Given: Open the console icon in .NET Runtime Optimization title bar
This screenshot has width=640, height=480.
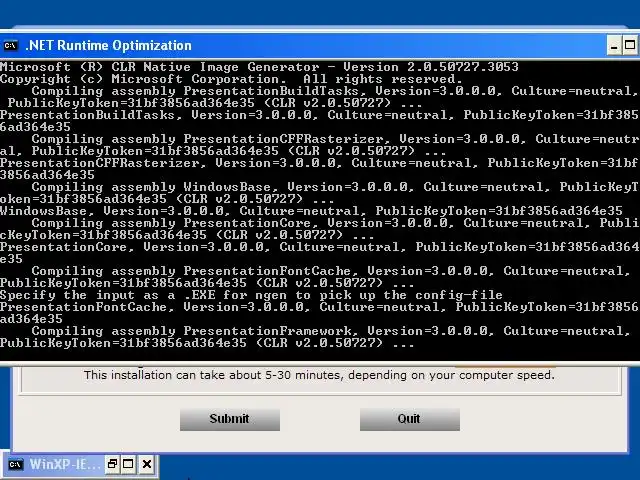Looking at the screenshot, I should click(11, 45).
